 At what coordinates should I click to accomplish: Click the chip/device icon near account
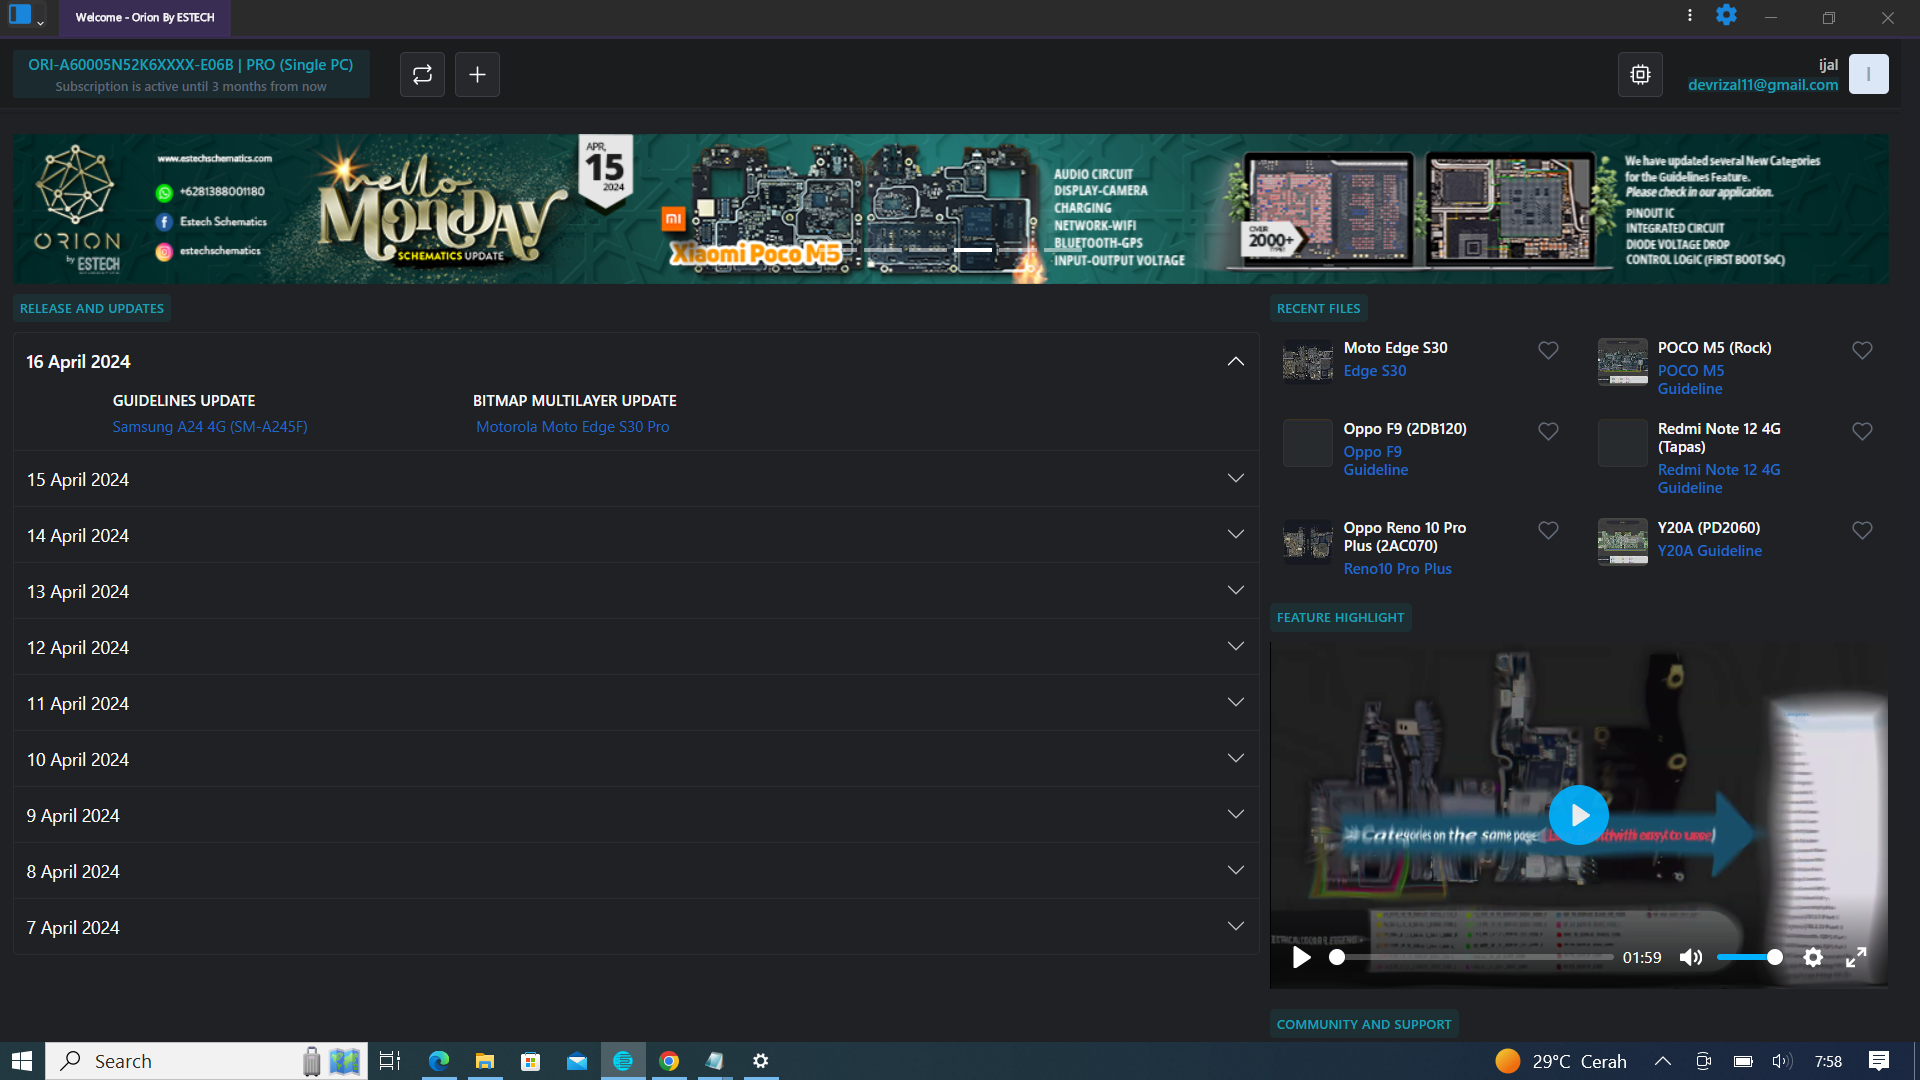pos(1640,74)
